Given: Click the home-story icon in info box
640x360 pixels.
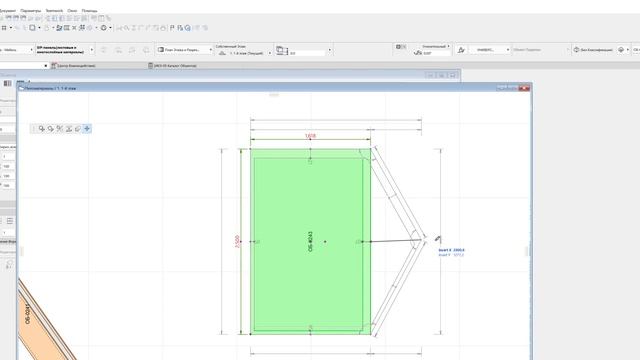Looking at the screenshot, I should (222, 53).
